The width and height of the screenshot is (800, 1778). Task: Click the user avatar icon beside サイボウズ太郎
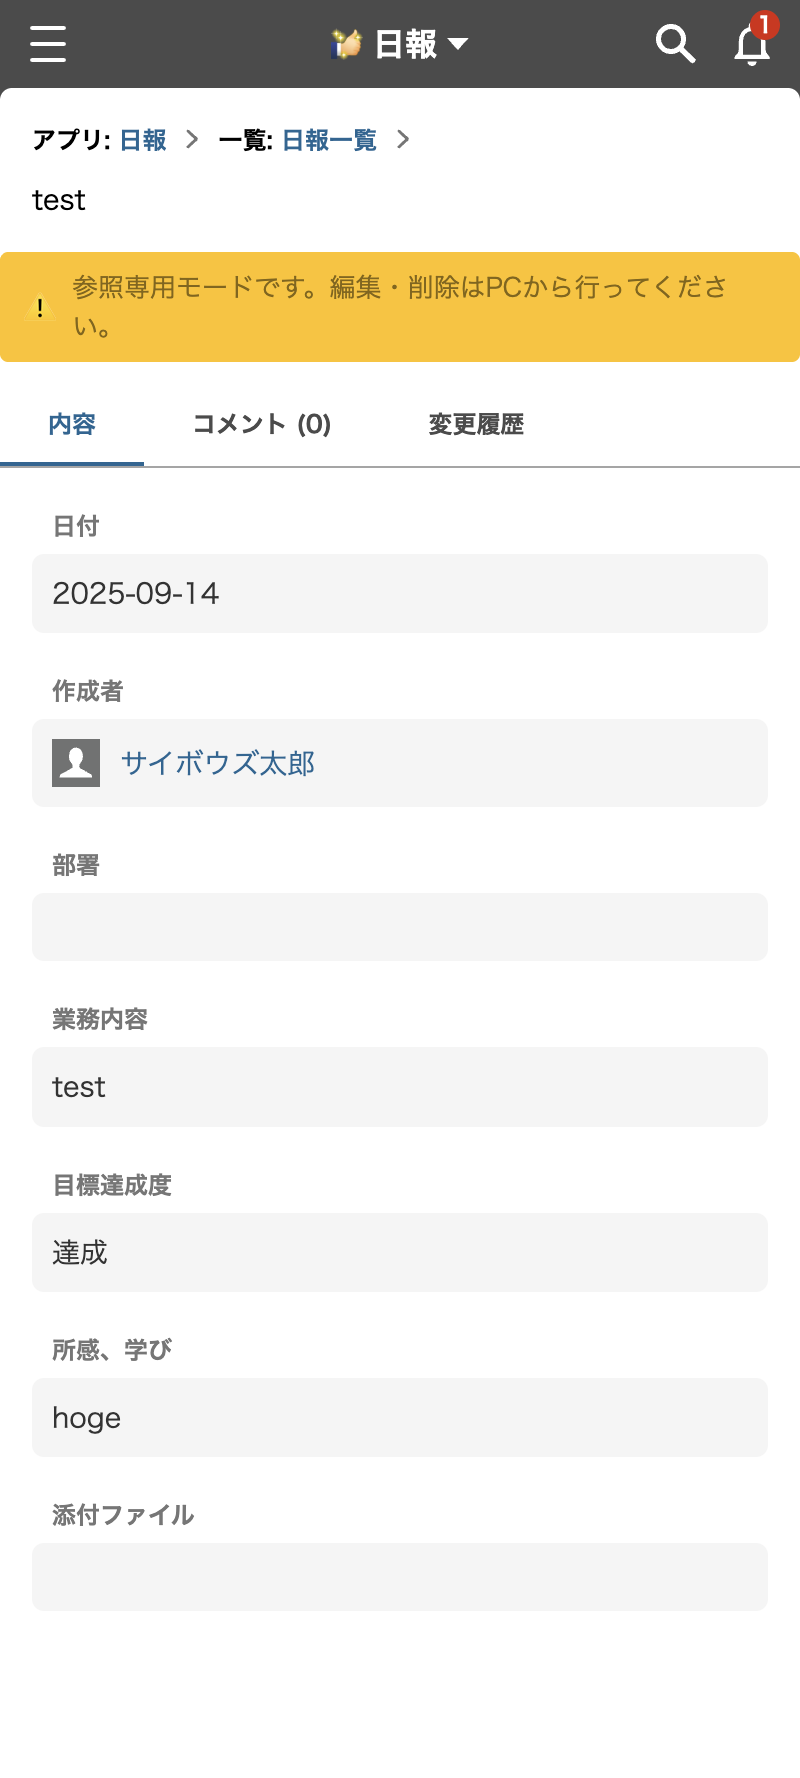click(75, 762)
